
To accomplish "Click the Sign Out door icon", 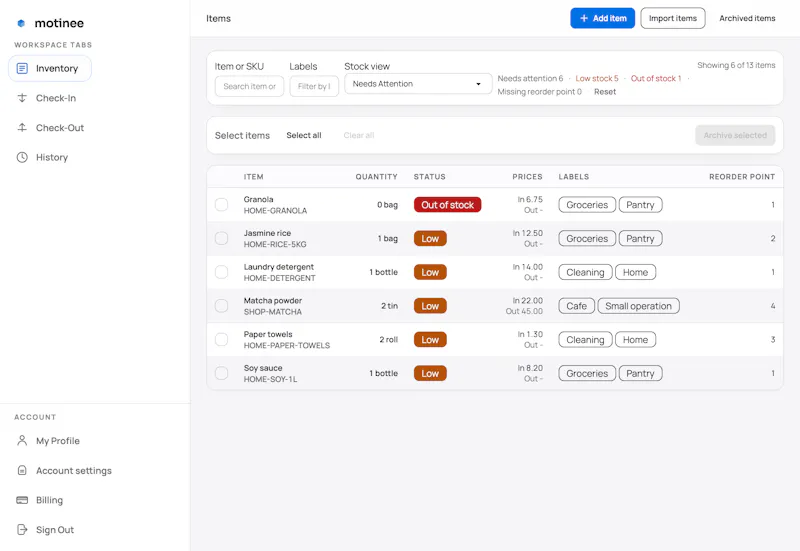I will [x=22, y=530].
